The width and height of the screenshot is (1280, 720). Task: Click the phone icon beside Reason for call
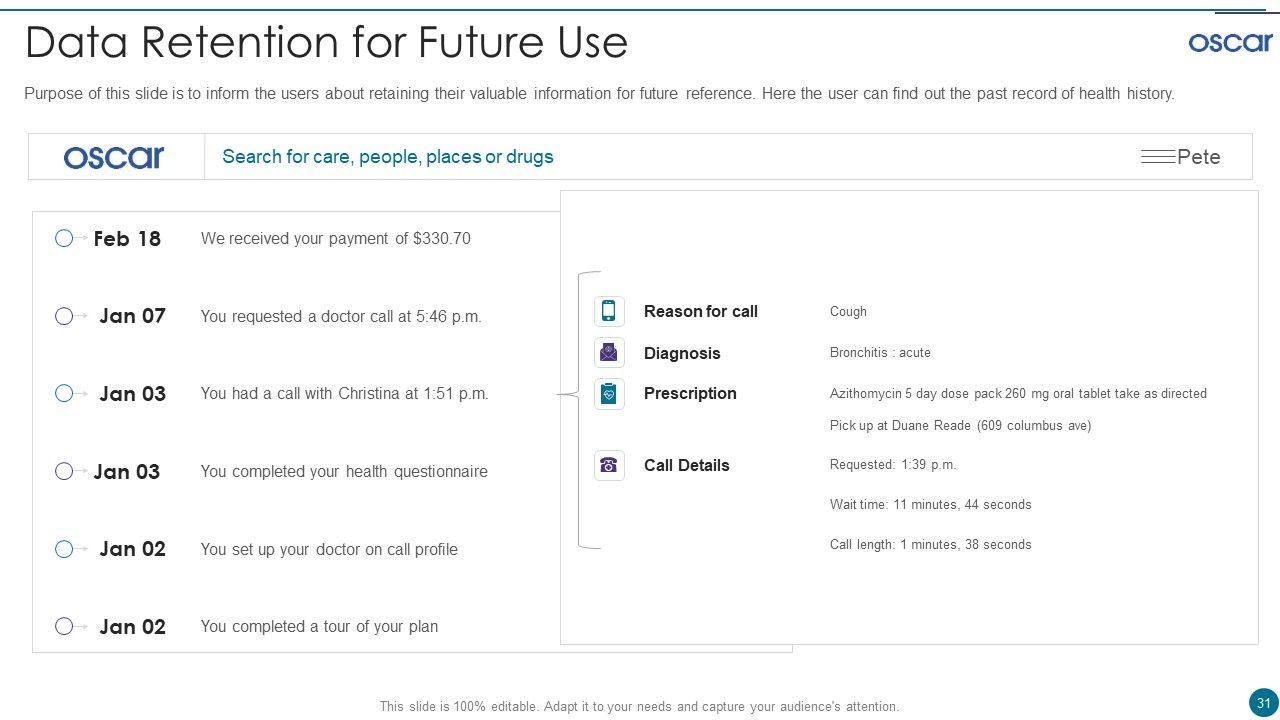tap(609, 311)
